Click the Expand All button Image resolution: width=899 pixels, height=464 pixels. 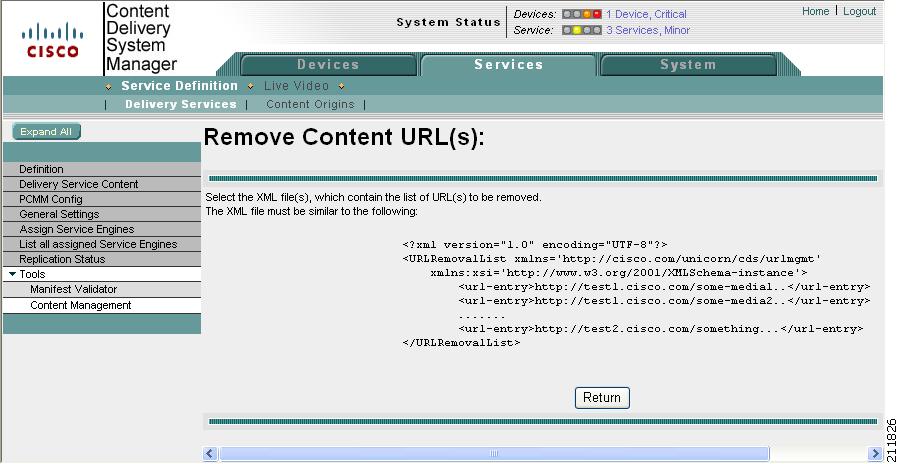pos(46,132)
